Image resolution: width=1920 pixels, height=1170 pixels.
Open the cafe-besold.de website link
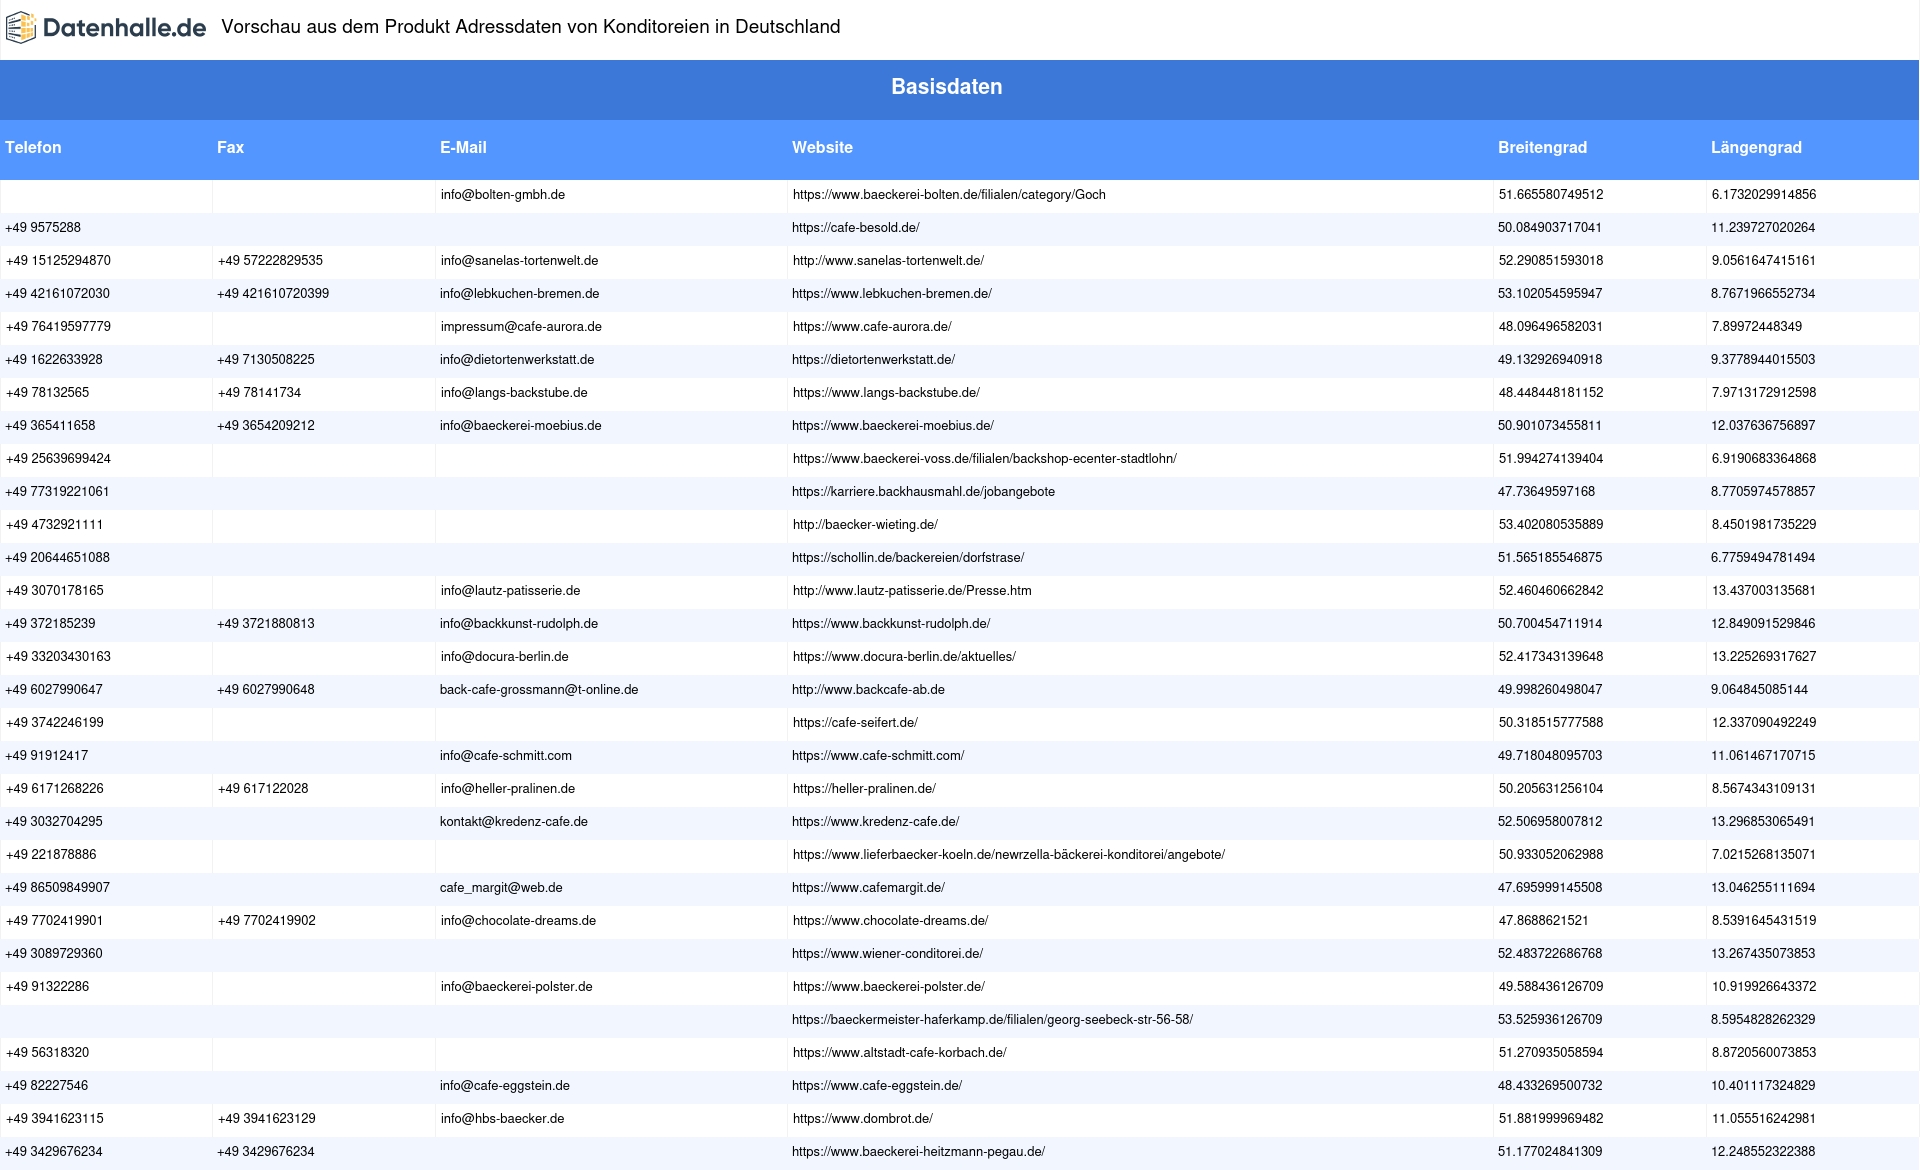coord(856,228)
